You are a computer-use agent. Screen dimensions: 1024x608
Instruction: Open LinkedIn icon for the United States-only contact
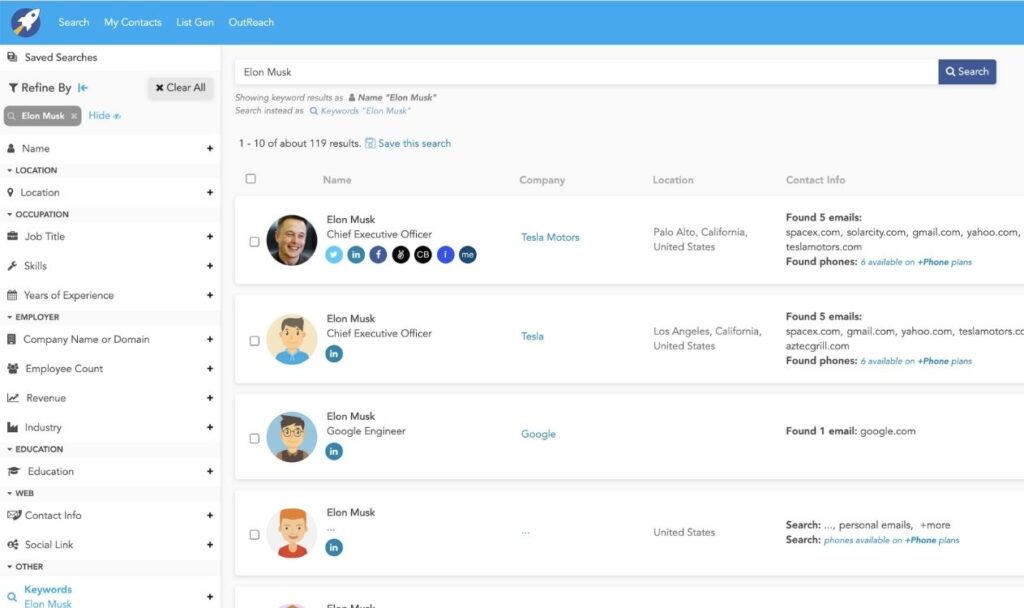(334, 547)
